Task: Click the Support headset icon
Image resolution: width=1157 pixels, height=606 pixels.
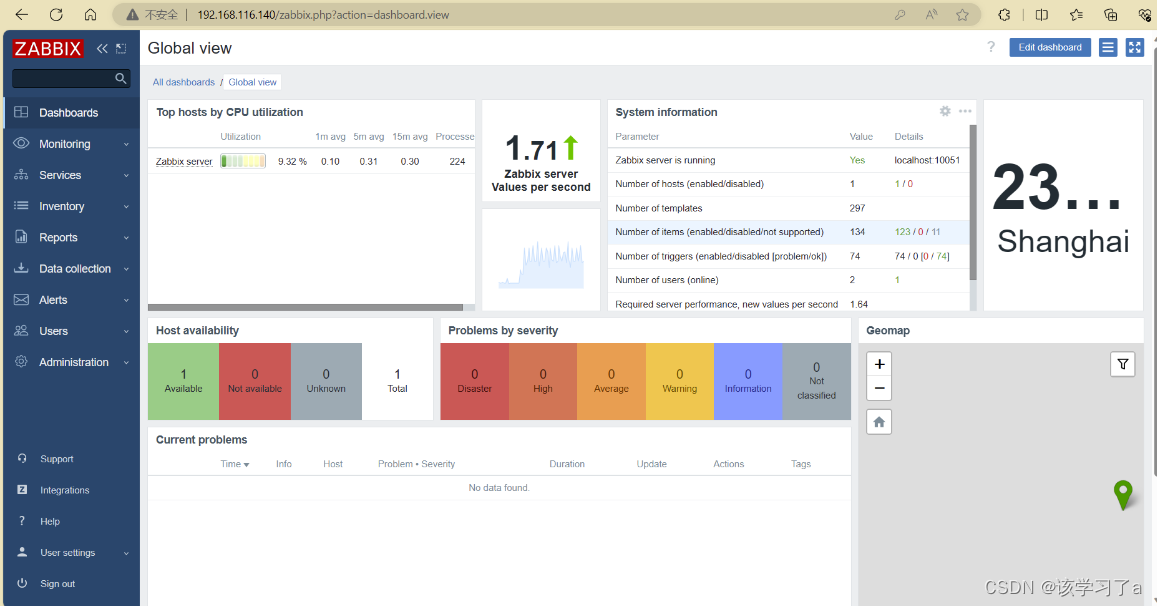Action: 22,458
